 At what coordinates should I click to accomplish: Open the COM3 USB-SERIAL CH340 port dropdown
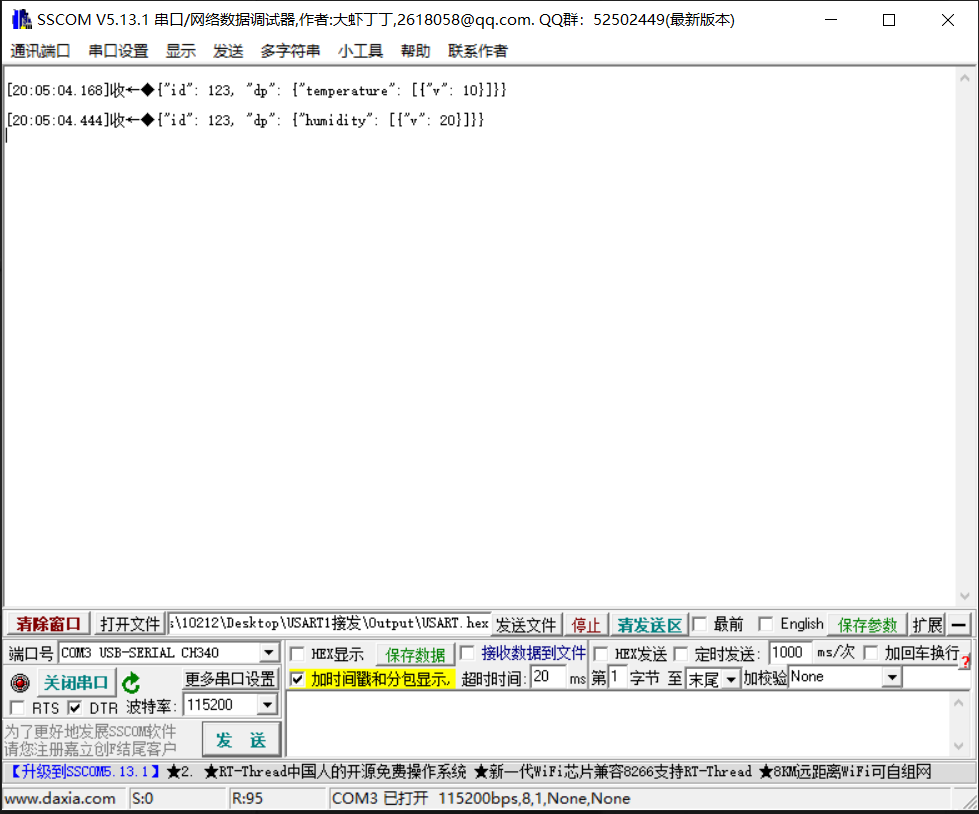click(268, 652)
